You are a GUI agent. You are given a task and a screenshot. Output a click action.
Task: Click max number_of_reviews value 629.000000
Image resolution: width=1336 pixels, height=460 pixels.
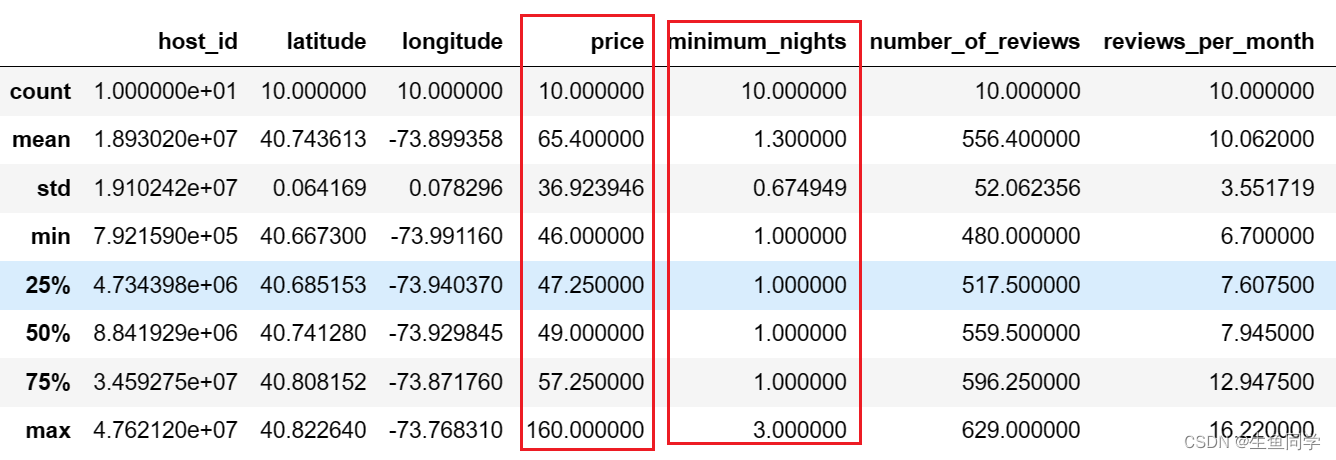[x=1021, y=430]
